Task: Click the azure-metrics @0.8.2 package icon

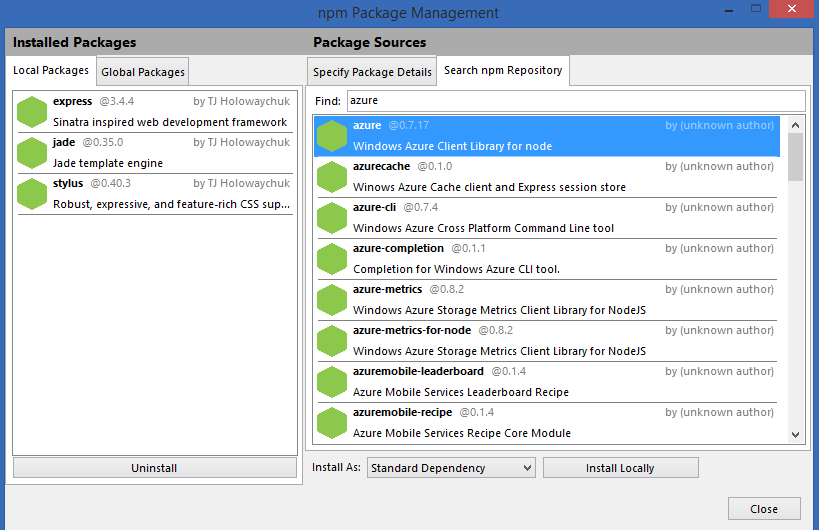Action: (332, 300)
